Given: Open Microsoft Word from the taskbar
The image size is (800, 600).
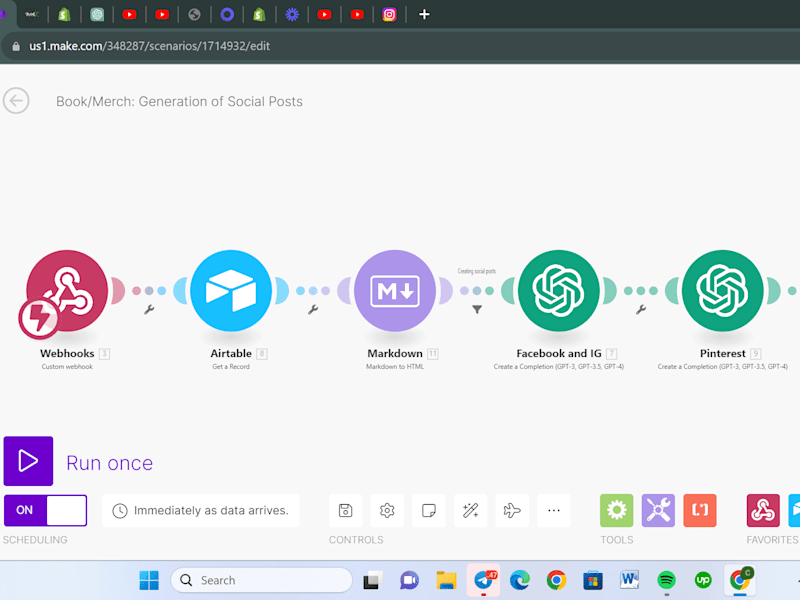Looking at the screenshot, I should click(630, 580).
